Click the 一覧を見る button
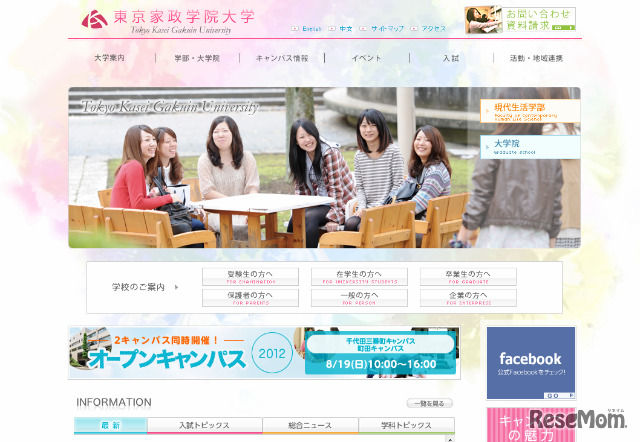The width and height of the screenshot is (640, 442). [x=429, y=403]
